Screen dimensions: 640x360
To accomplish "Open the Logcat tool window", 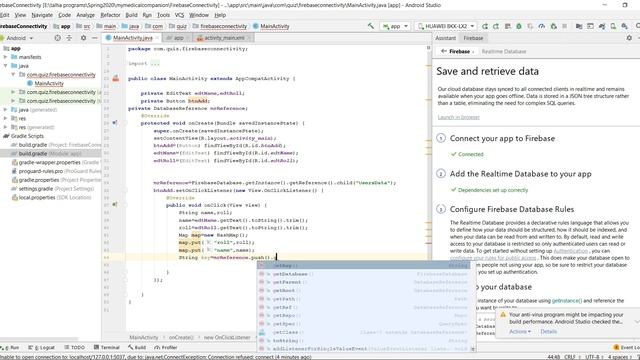I will tap(41, 347).
